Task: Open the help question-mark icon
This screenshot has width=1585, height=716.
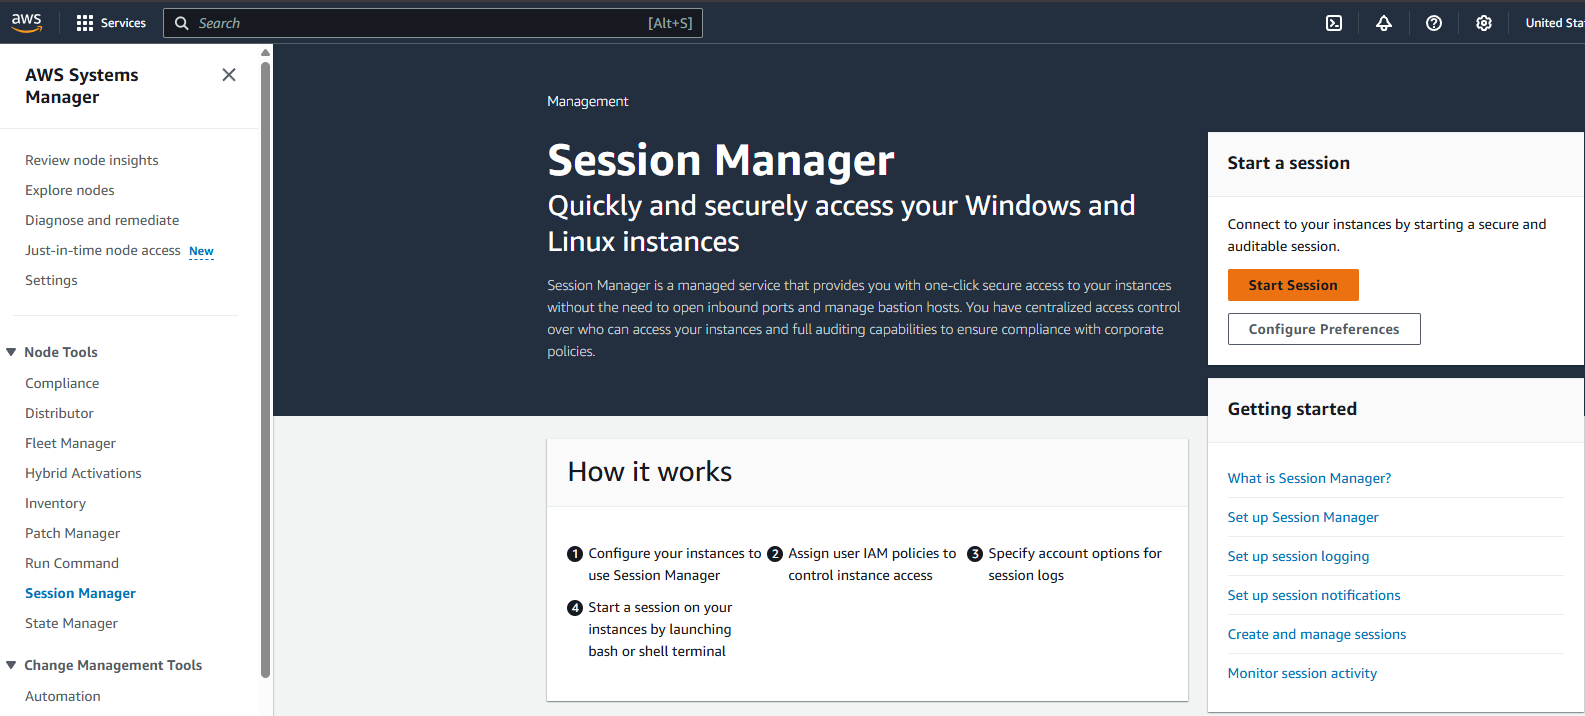Action: pos(1434,23)
